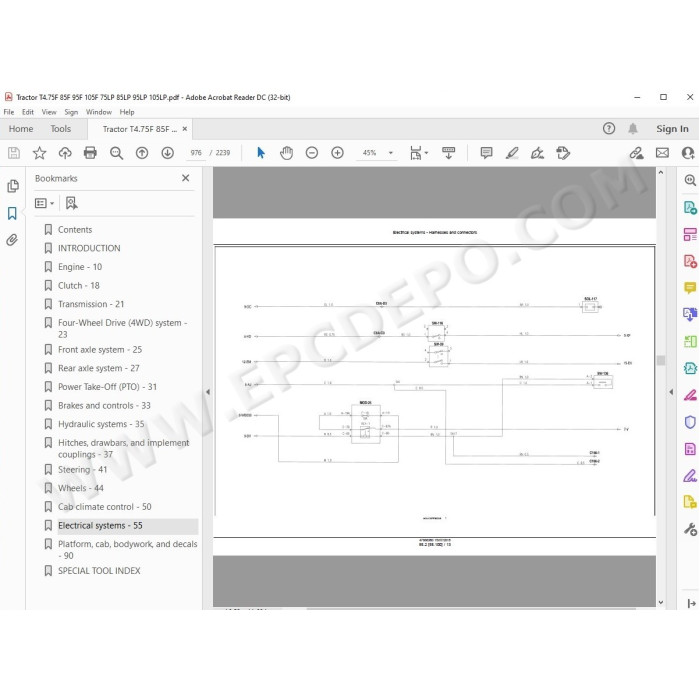
Task: Open the Sign menu
Action: [71, 112]
